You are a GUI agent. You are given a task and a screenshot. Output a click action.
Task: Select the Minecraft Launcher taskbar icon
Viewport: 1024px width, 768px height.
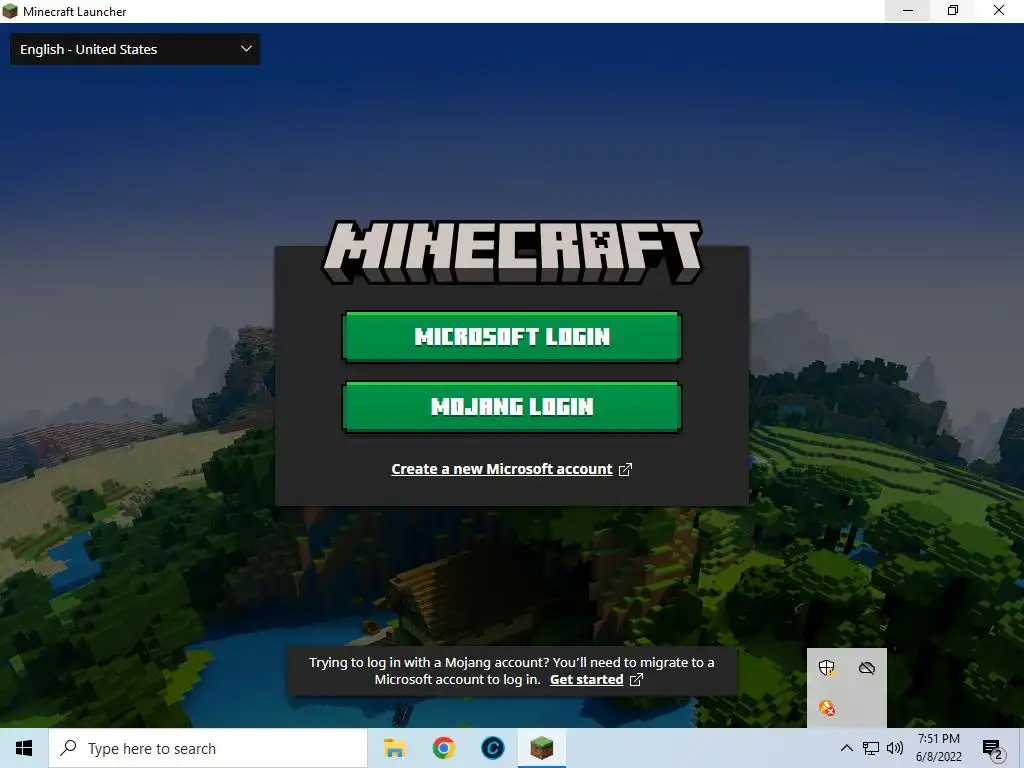[x=541, y=748]
